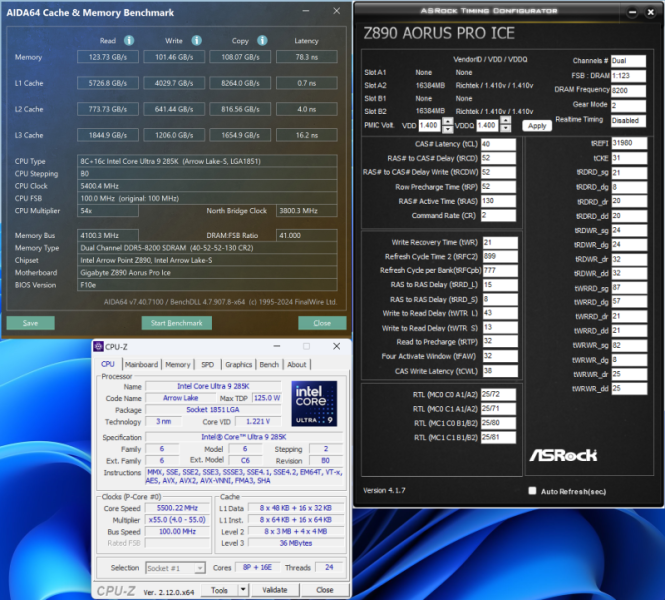Open the Bench tab
The image size is (665, 600).
pos(269,365)
